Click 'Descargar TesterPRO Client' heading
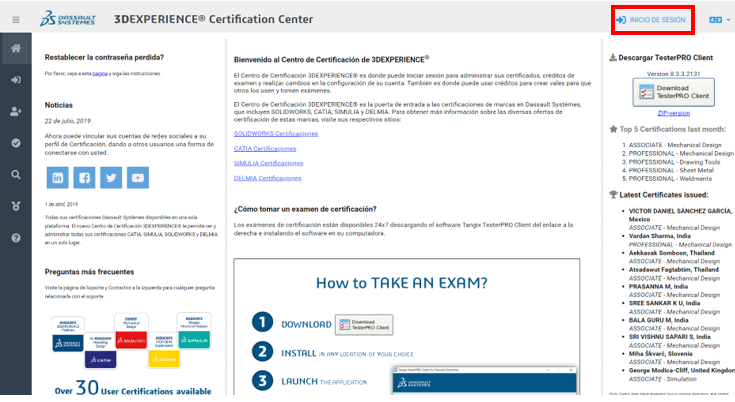This screenshot has height=402, width=735. click(x=665, y=58)
